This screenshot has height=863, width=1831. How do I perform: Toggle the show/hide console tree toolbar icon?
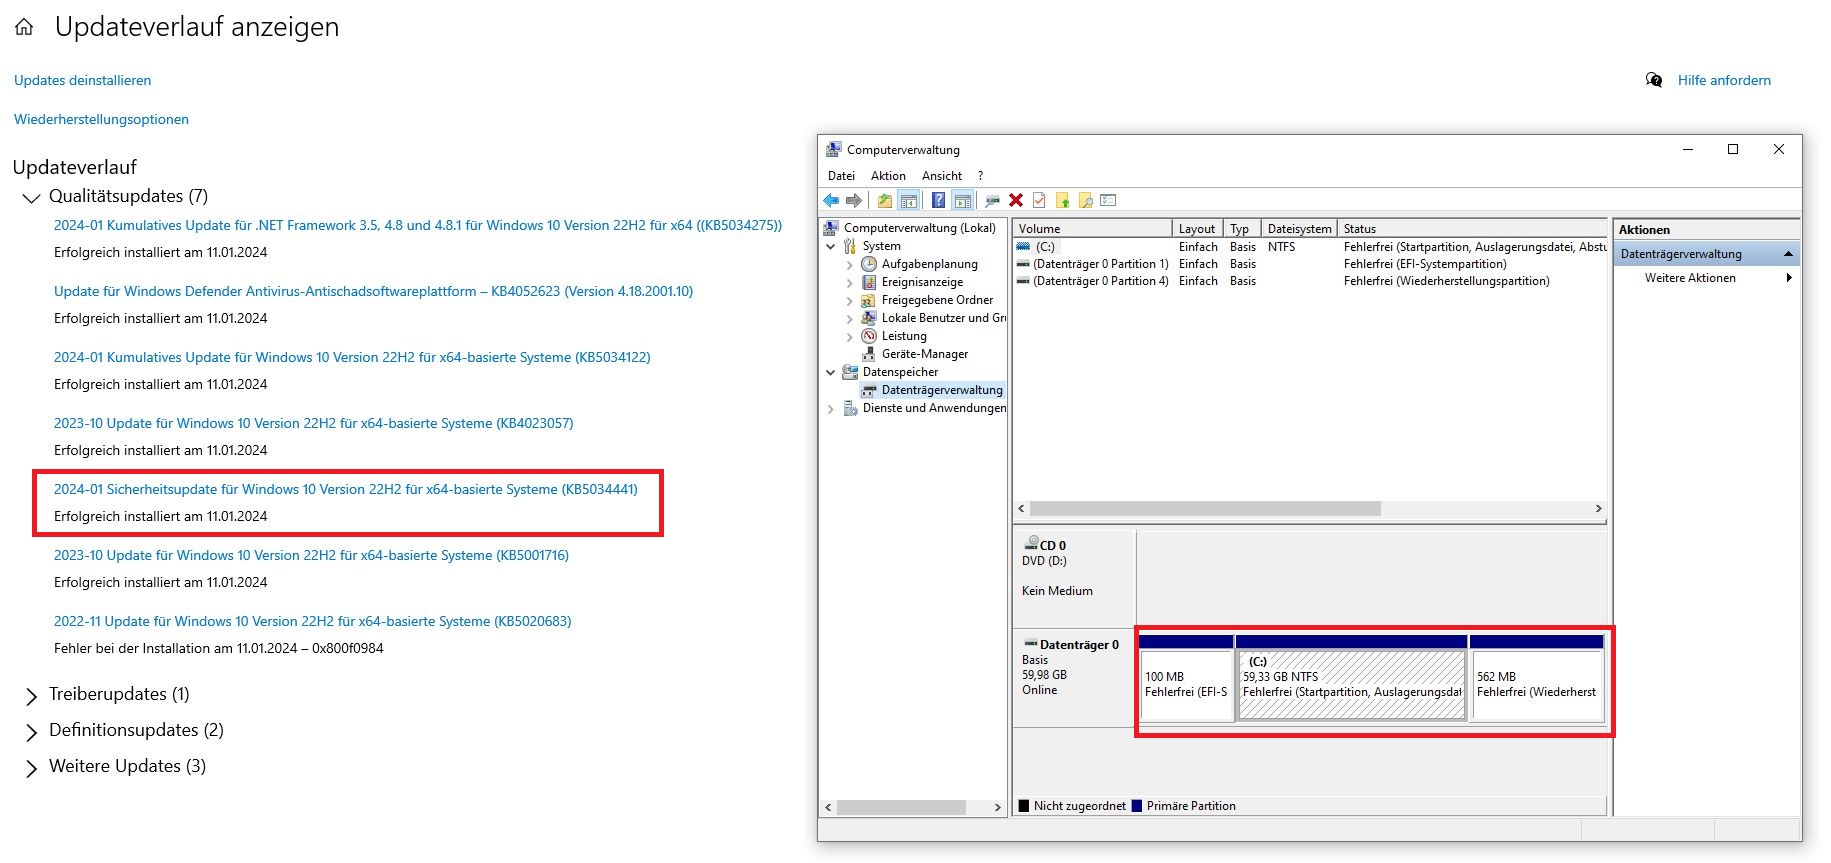[908, 201]
